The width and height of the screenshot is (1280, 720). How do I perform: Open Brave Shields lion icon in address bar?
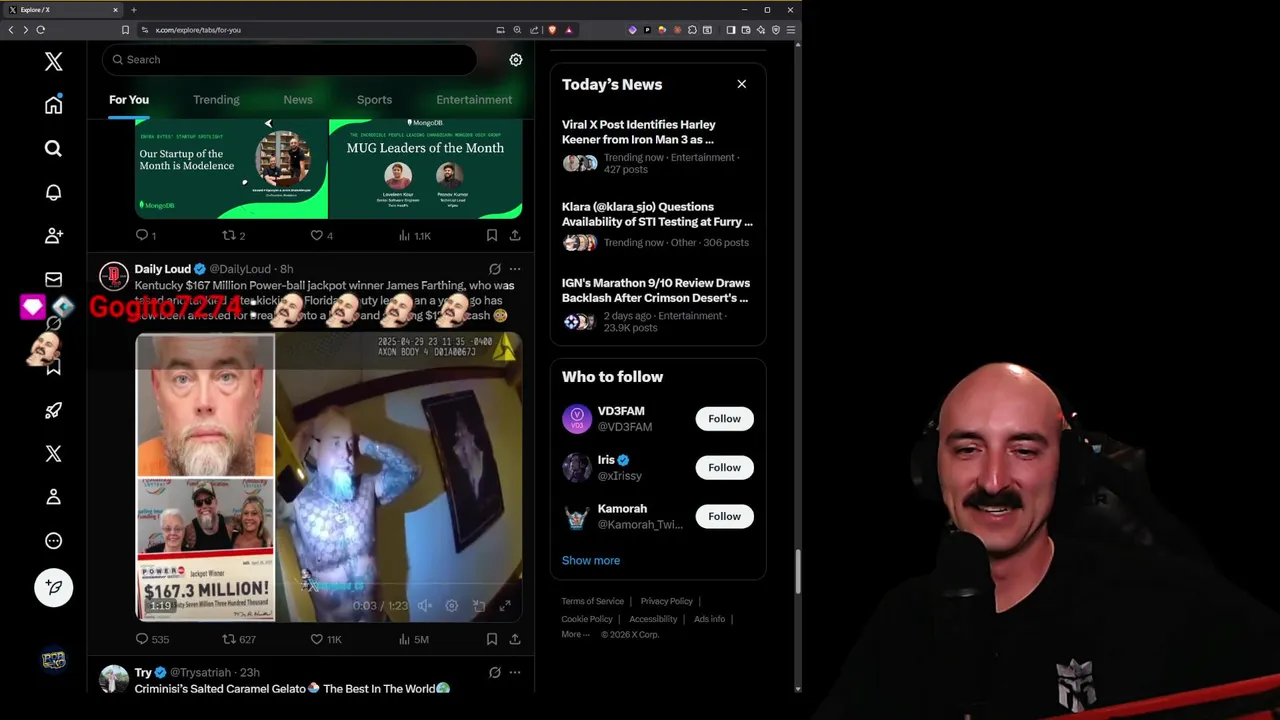pos(552,30)
